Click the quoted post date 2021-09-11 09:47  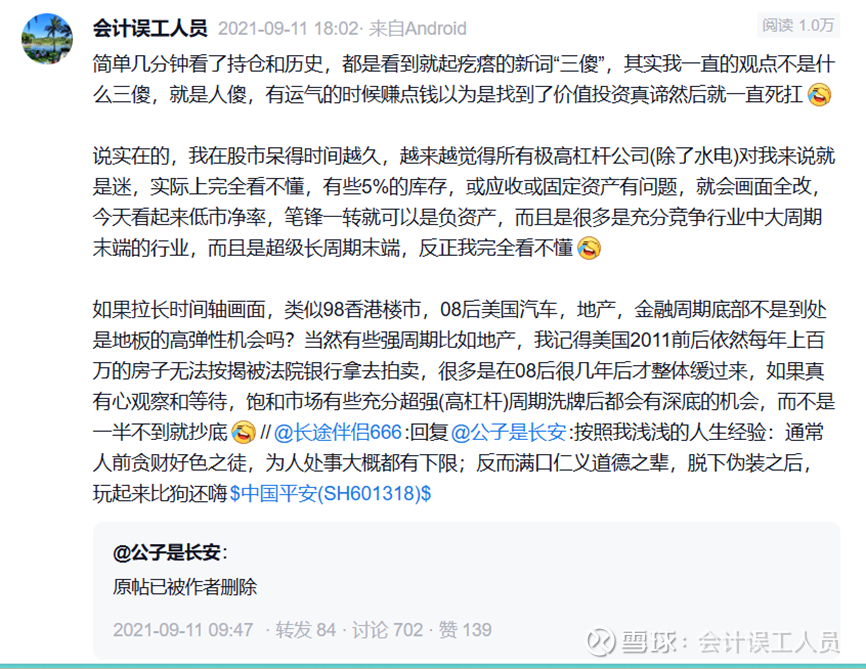pyautogui.click(x=183, y=630)
